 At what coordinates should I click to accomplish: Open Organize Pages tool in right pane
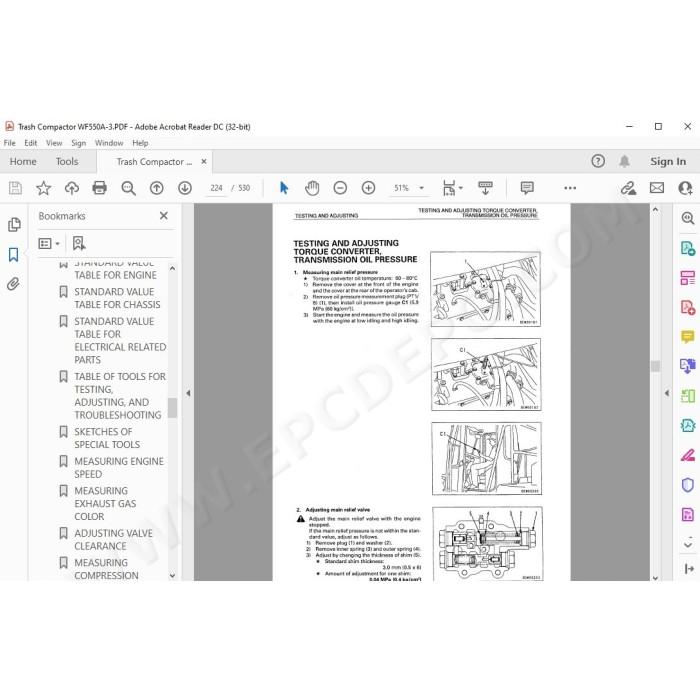click(688, 278)
